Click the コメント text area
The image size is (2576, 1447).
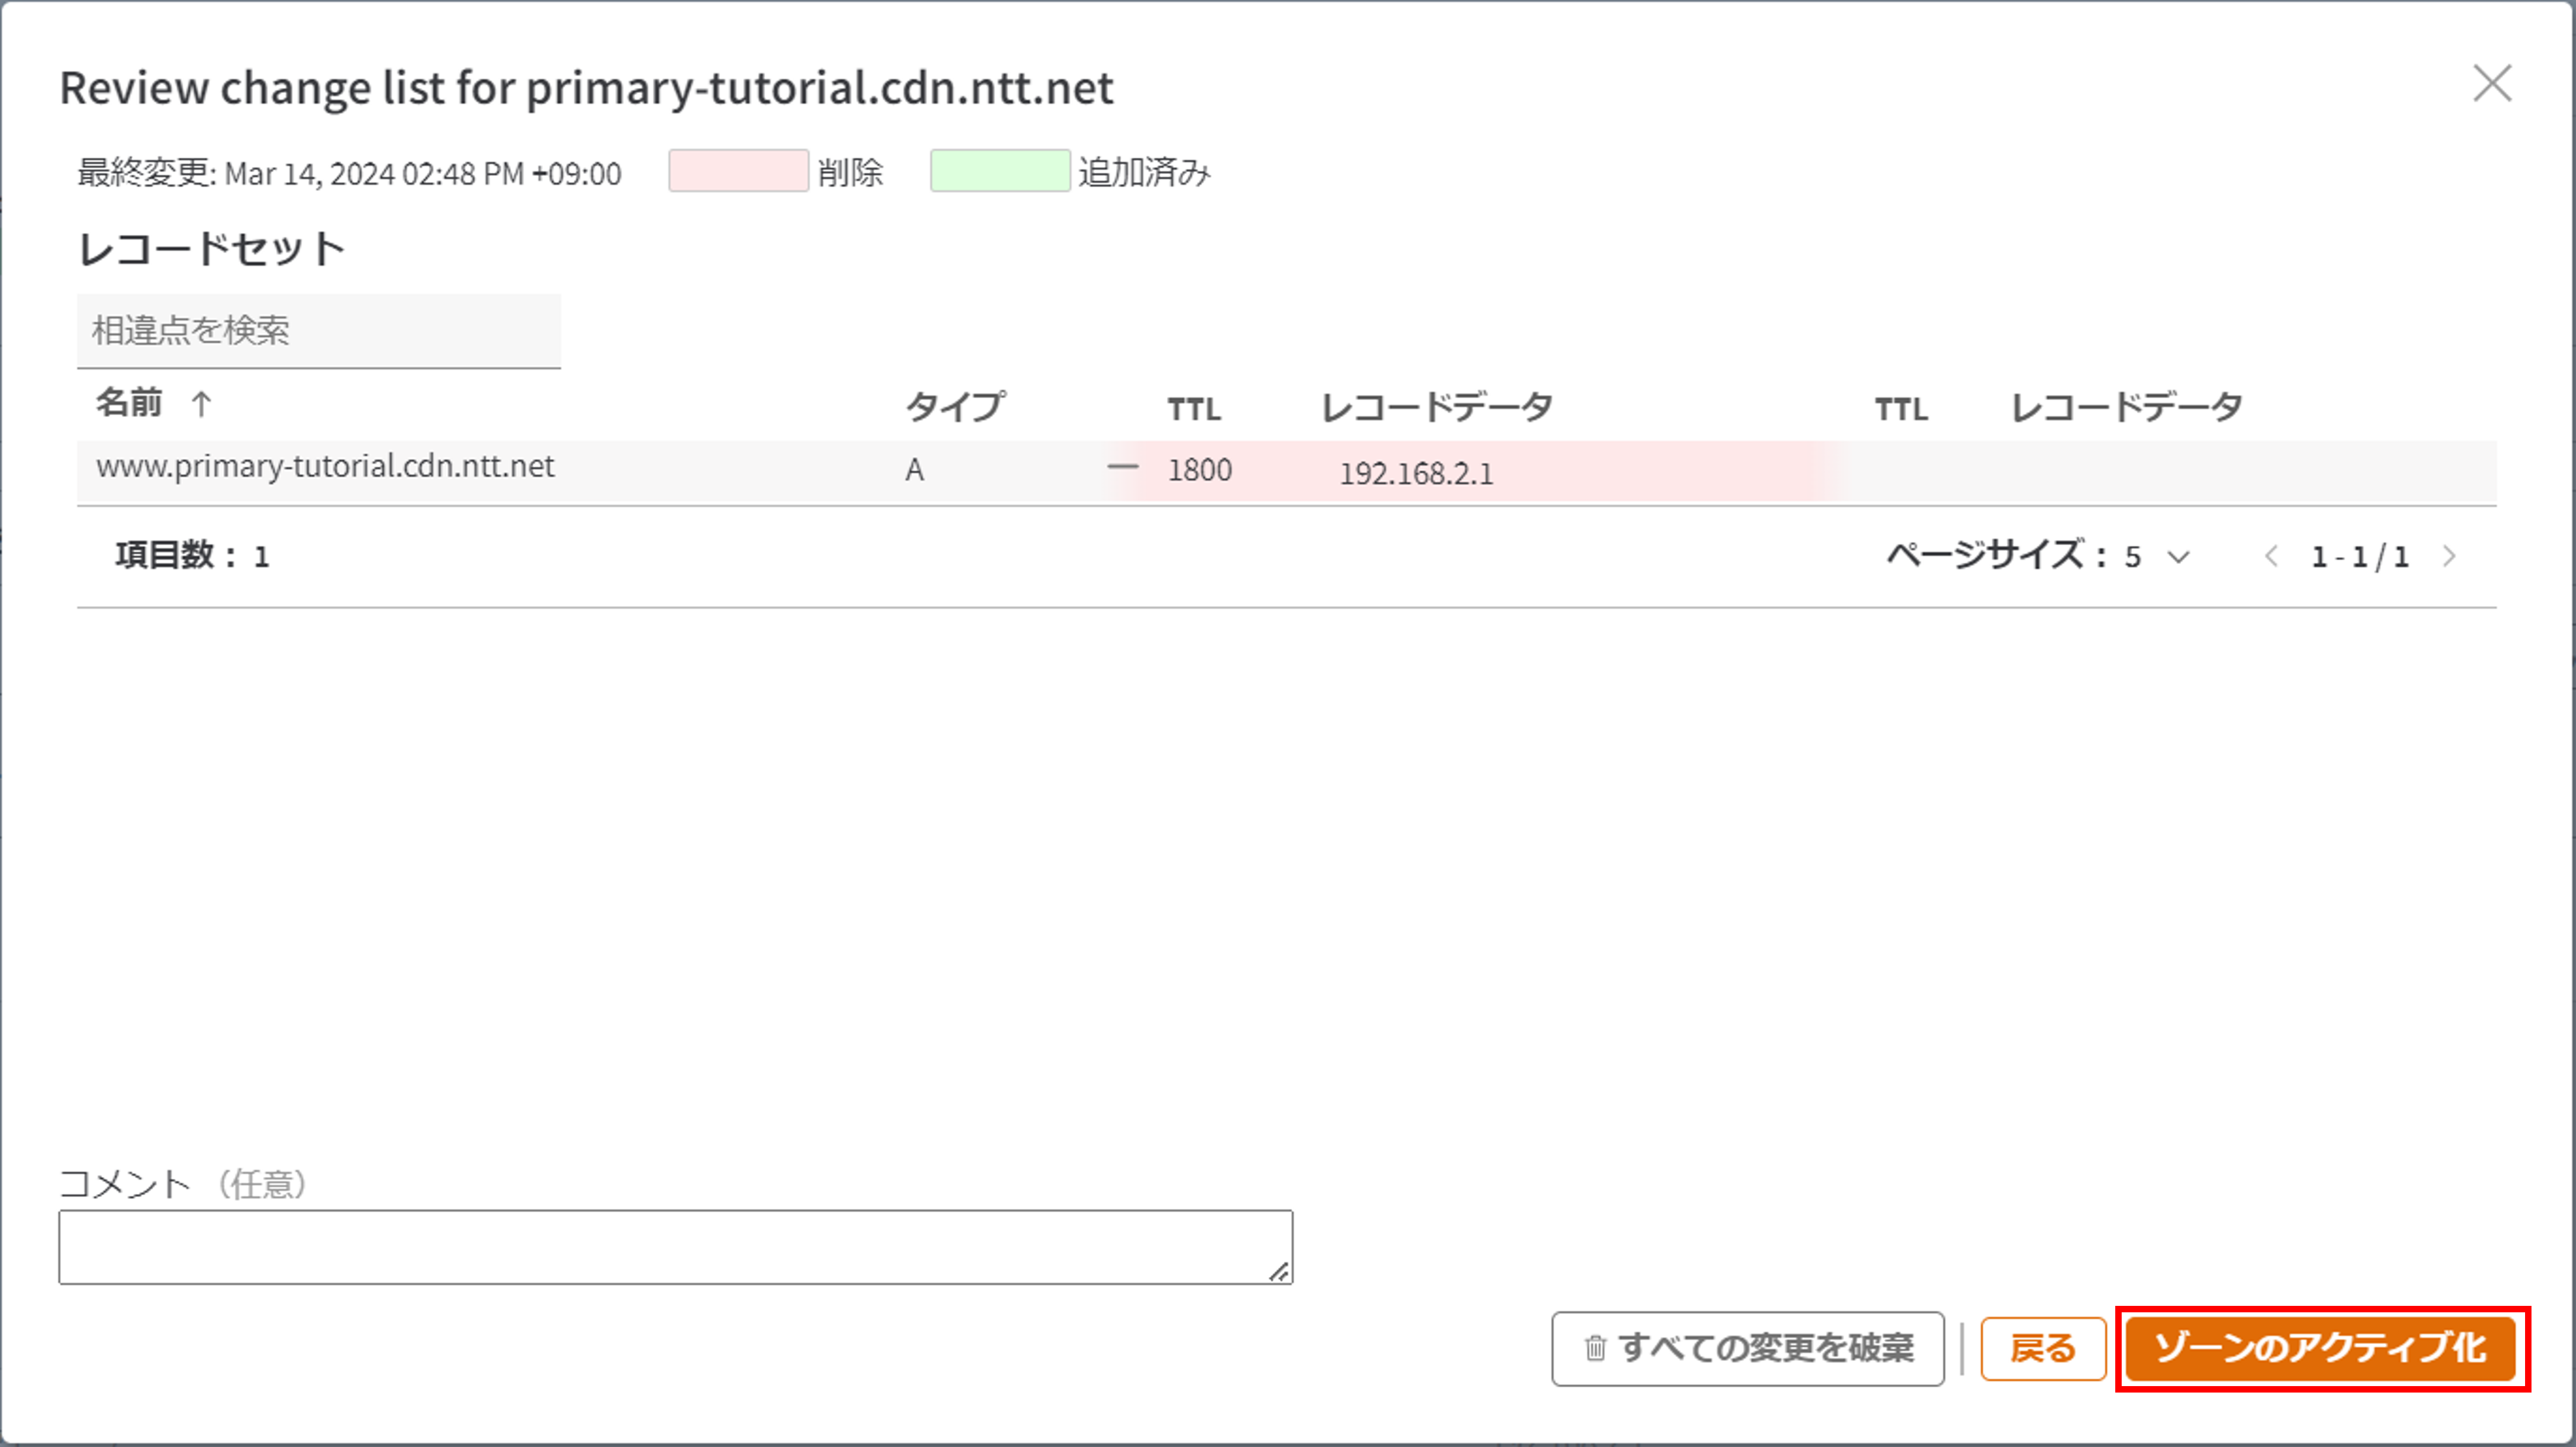pyautogui.click(x=675, y=1246)
